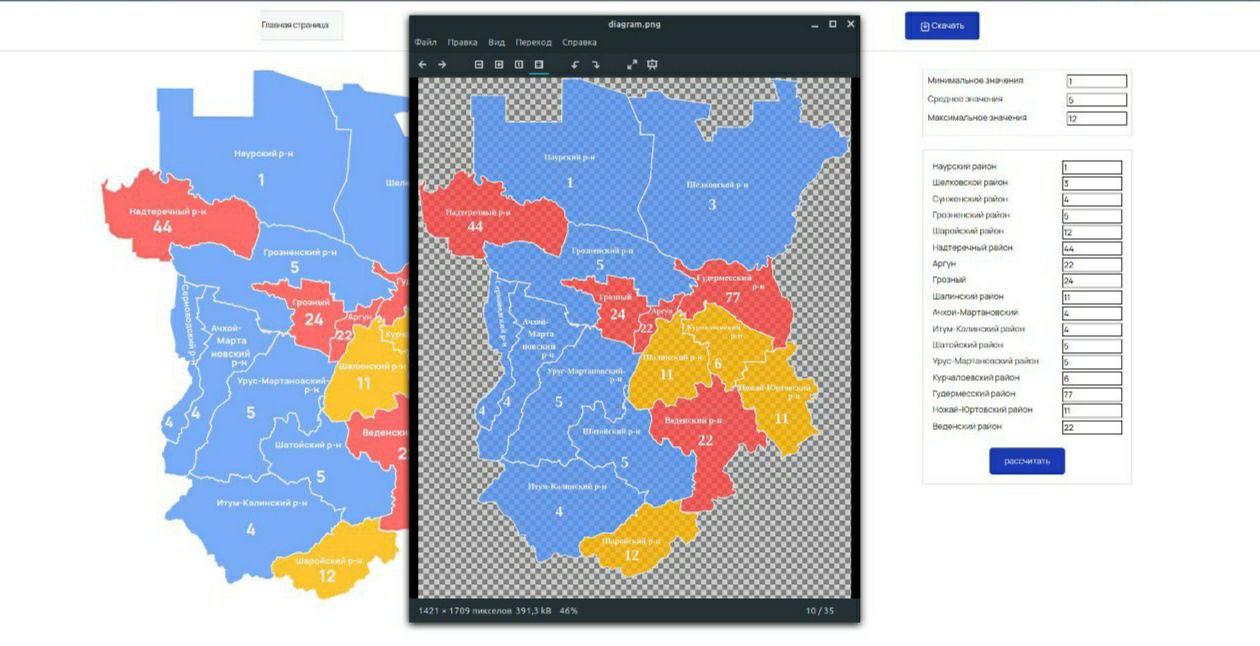
Task: Open the Файл menu
Action: point(425,43)
